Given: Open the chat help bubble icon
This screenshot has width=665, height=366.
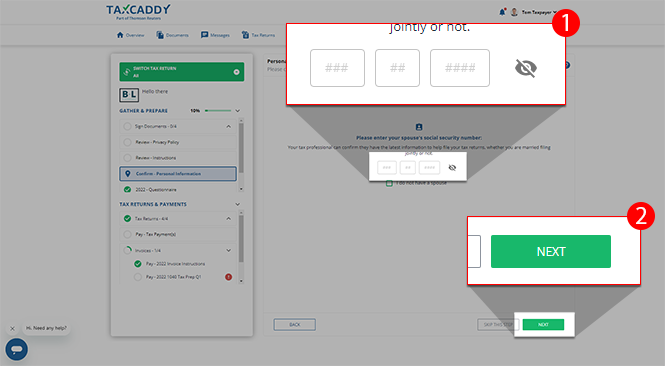Looking at the screenshot, I should pyautogui.click(x=17, y=349).
